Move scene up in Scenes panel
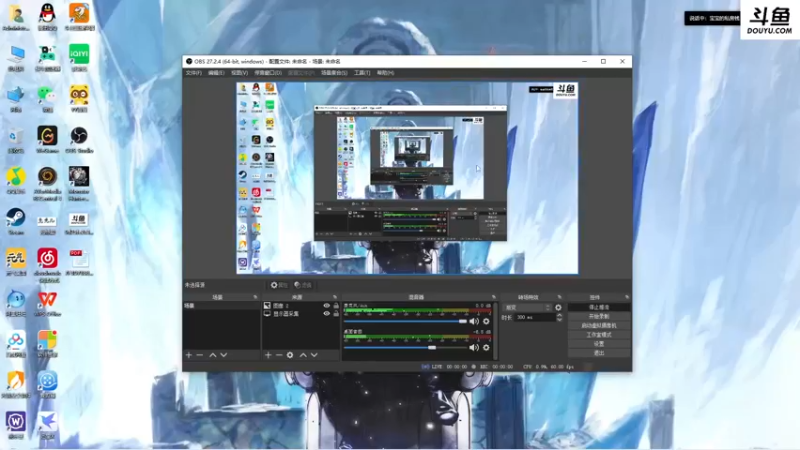The image size is (800, 450). pos(213,355)
